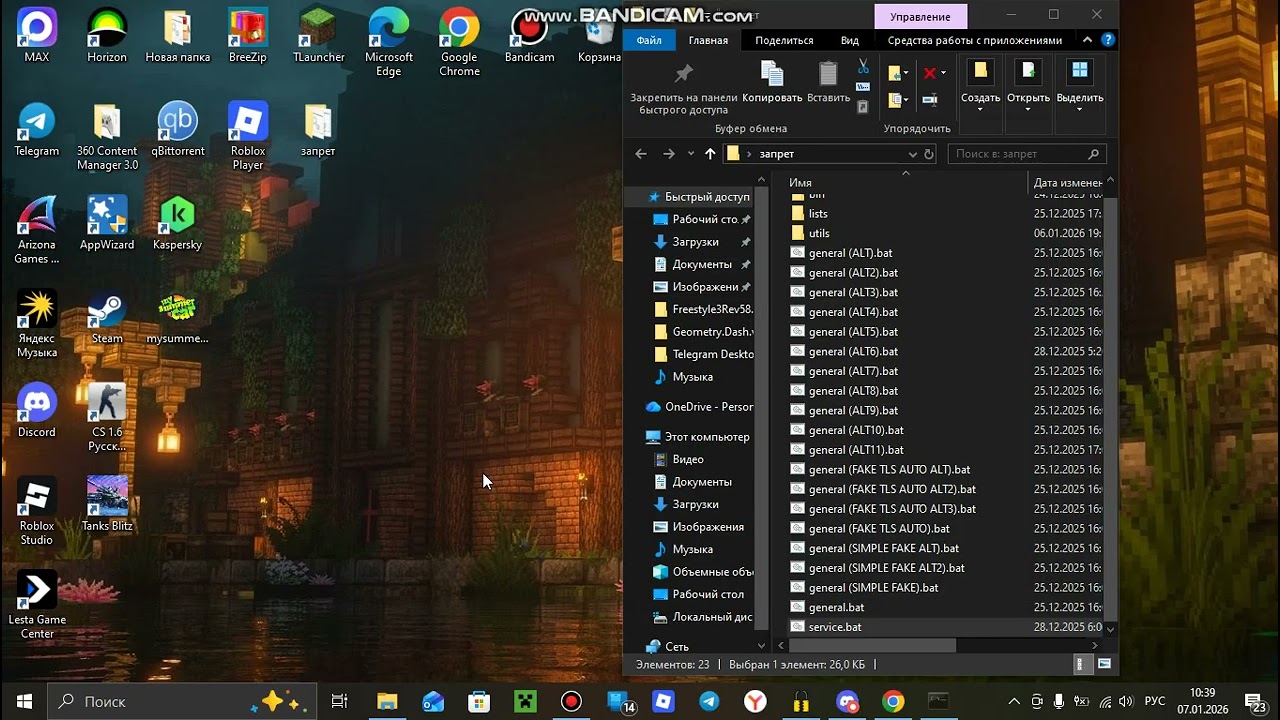
Task: Open TLauncher desktop shortcut
Action: [319, 36]
